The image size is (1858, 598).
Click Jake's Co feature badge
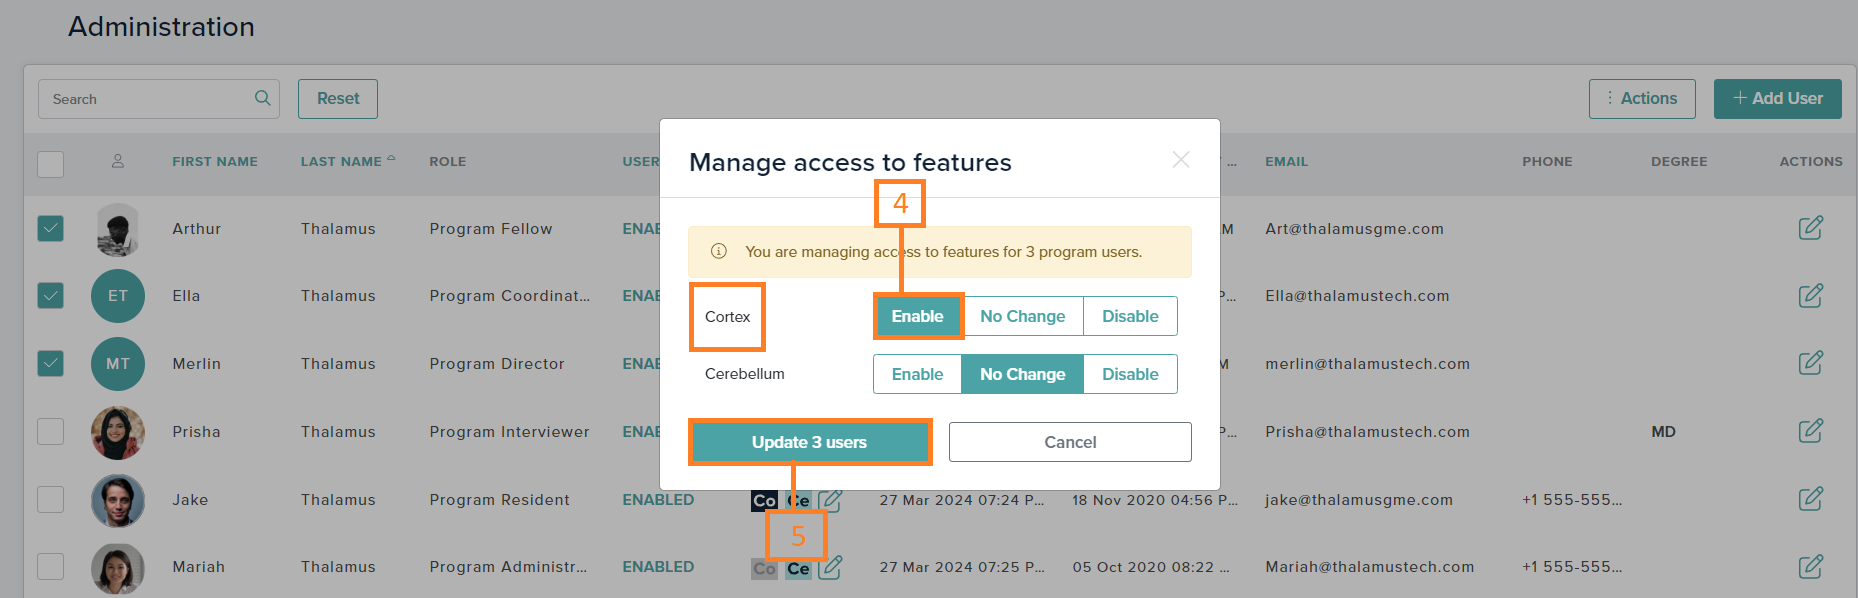click(x=764, y=500)
